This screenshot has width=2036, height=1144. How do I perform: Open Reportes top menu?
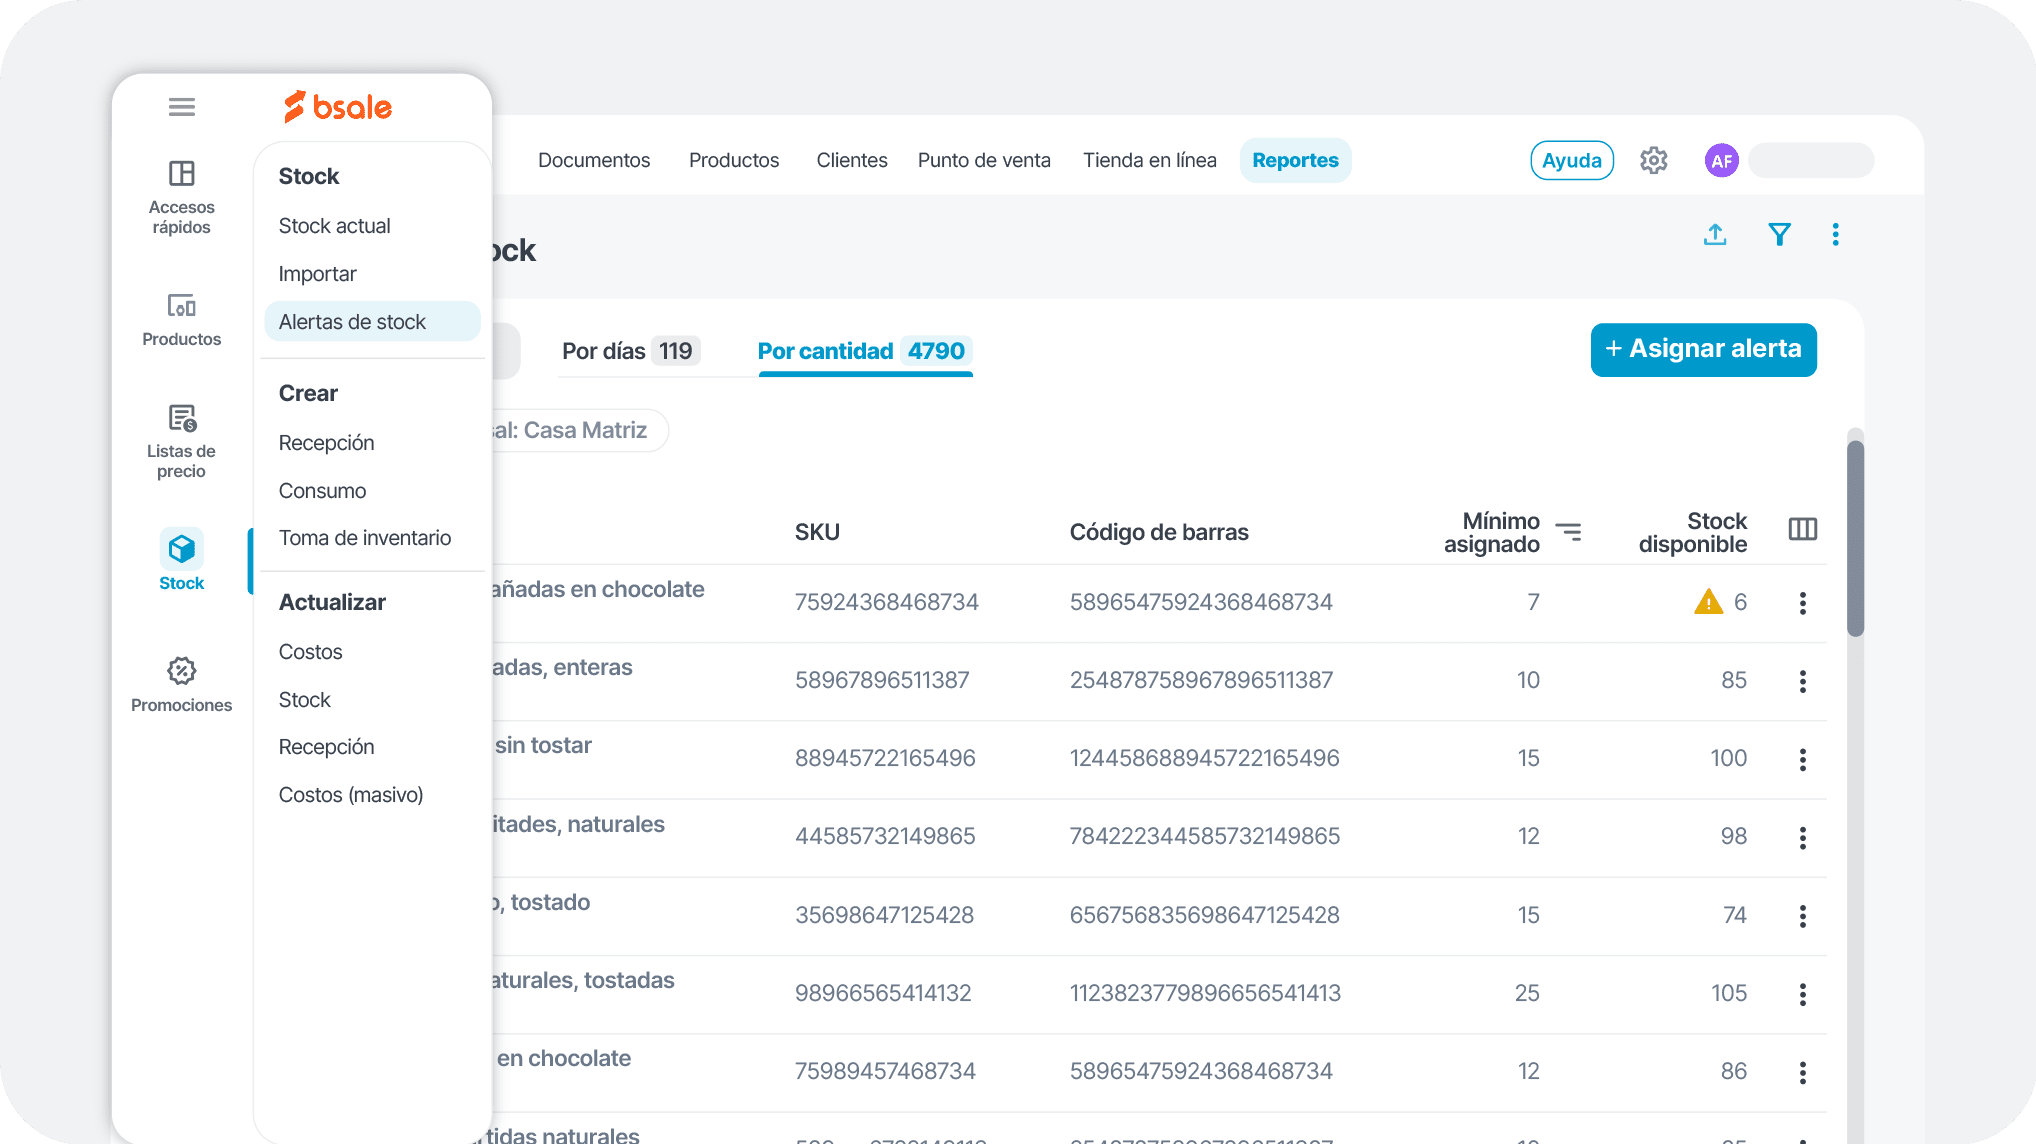pyautogui.click(x=1295, y=161)
